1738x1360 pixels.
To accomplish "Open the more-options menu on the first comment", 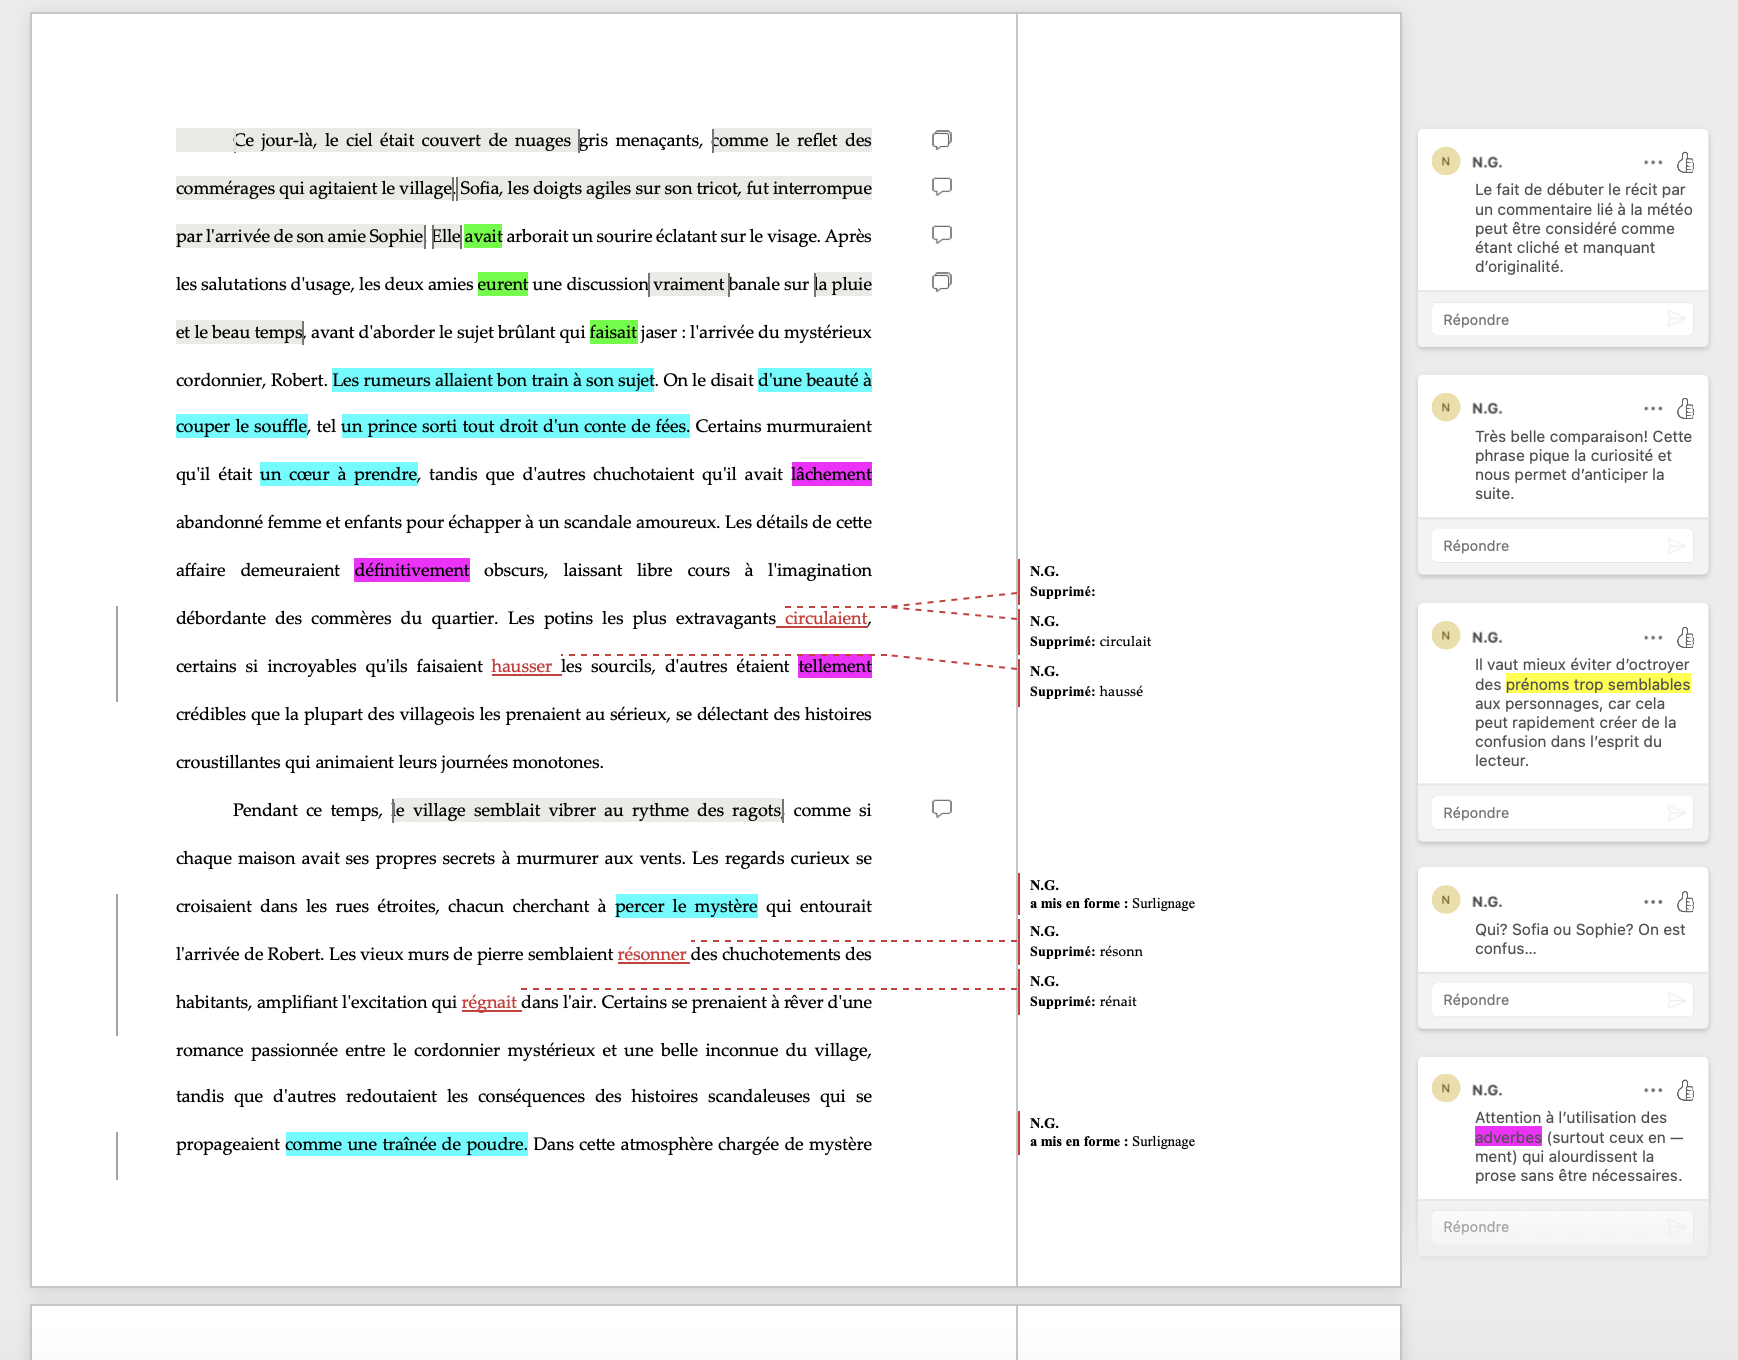I will [1651, 160].
